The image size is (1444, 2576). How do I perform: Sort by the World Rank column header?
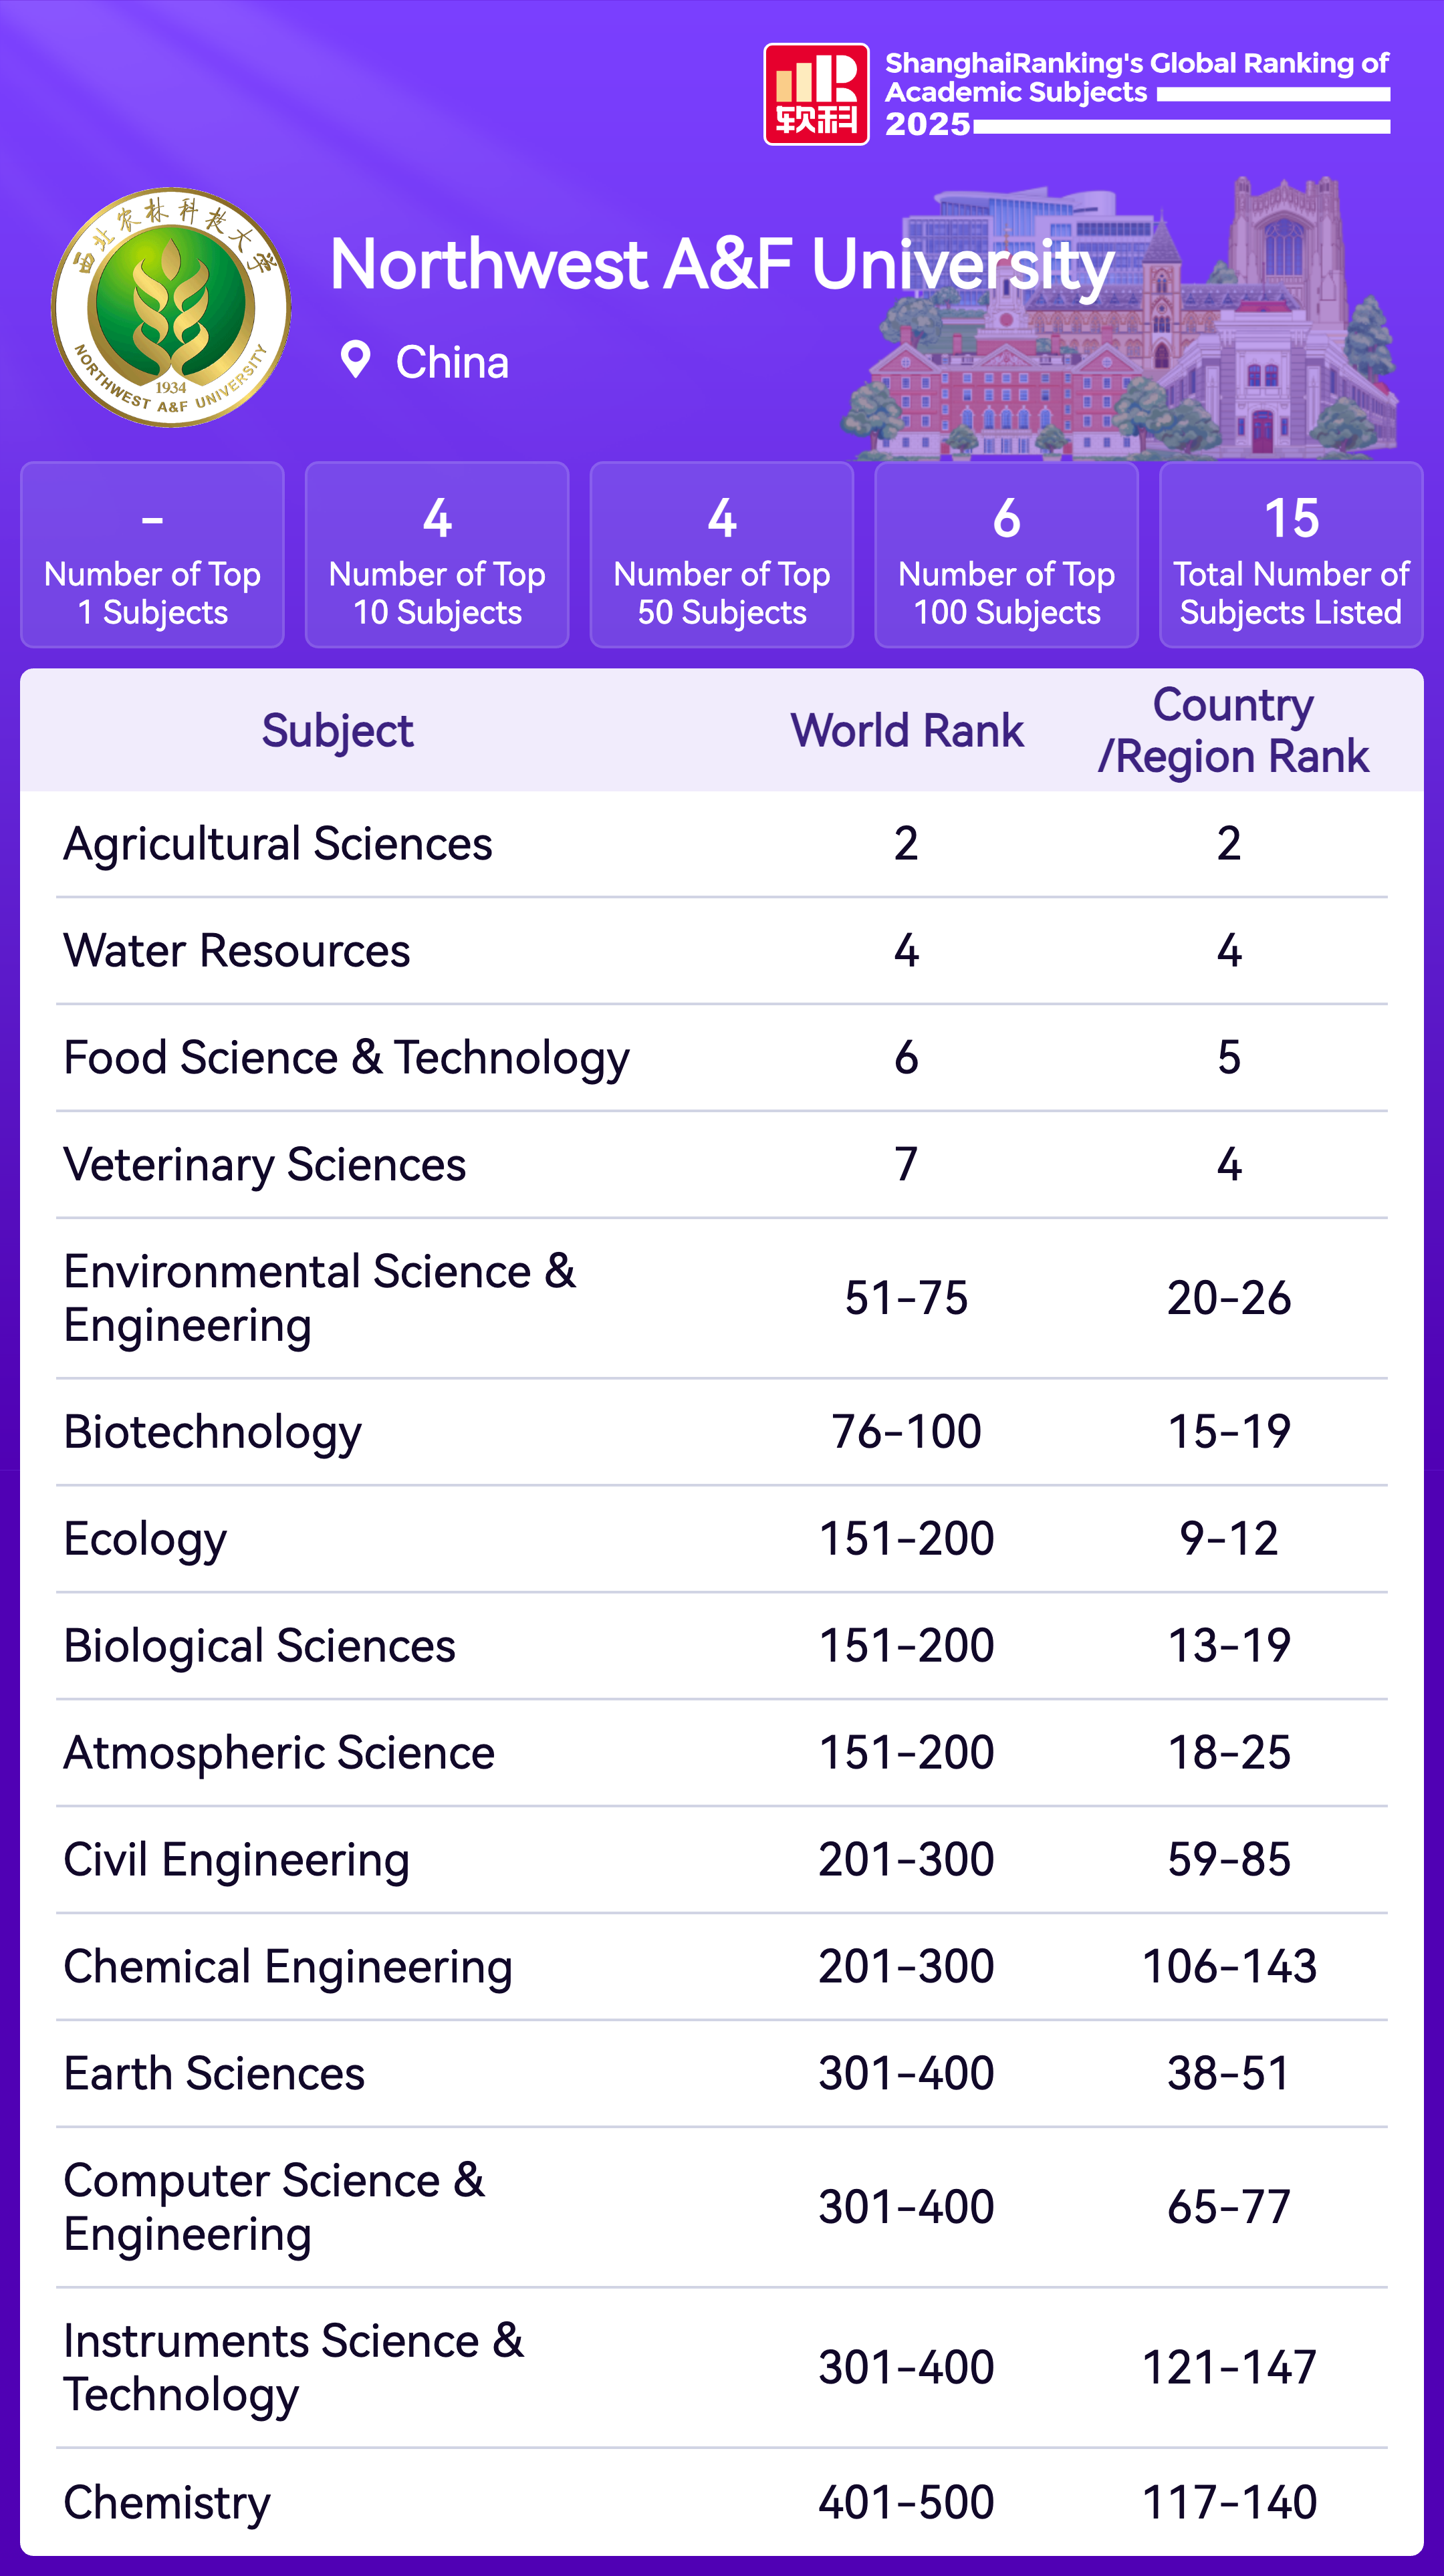tap(906, 731)
